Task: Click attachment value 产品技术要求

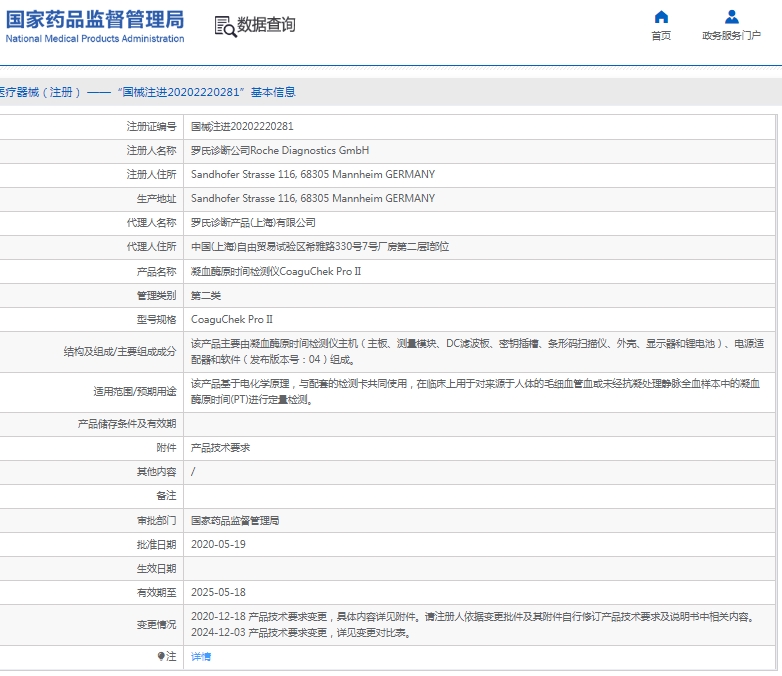Action: [x=220, y=448]
